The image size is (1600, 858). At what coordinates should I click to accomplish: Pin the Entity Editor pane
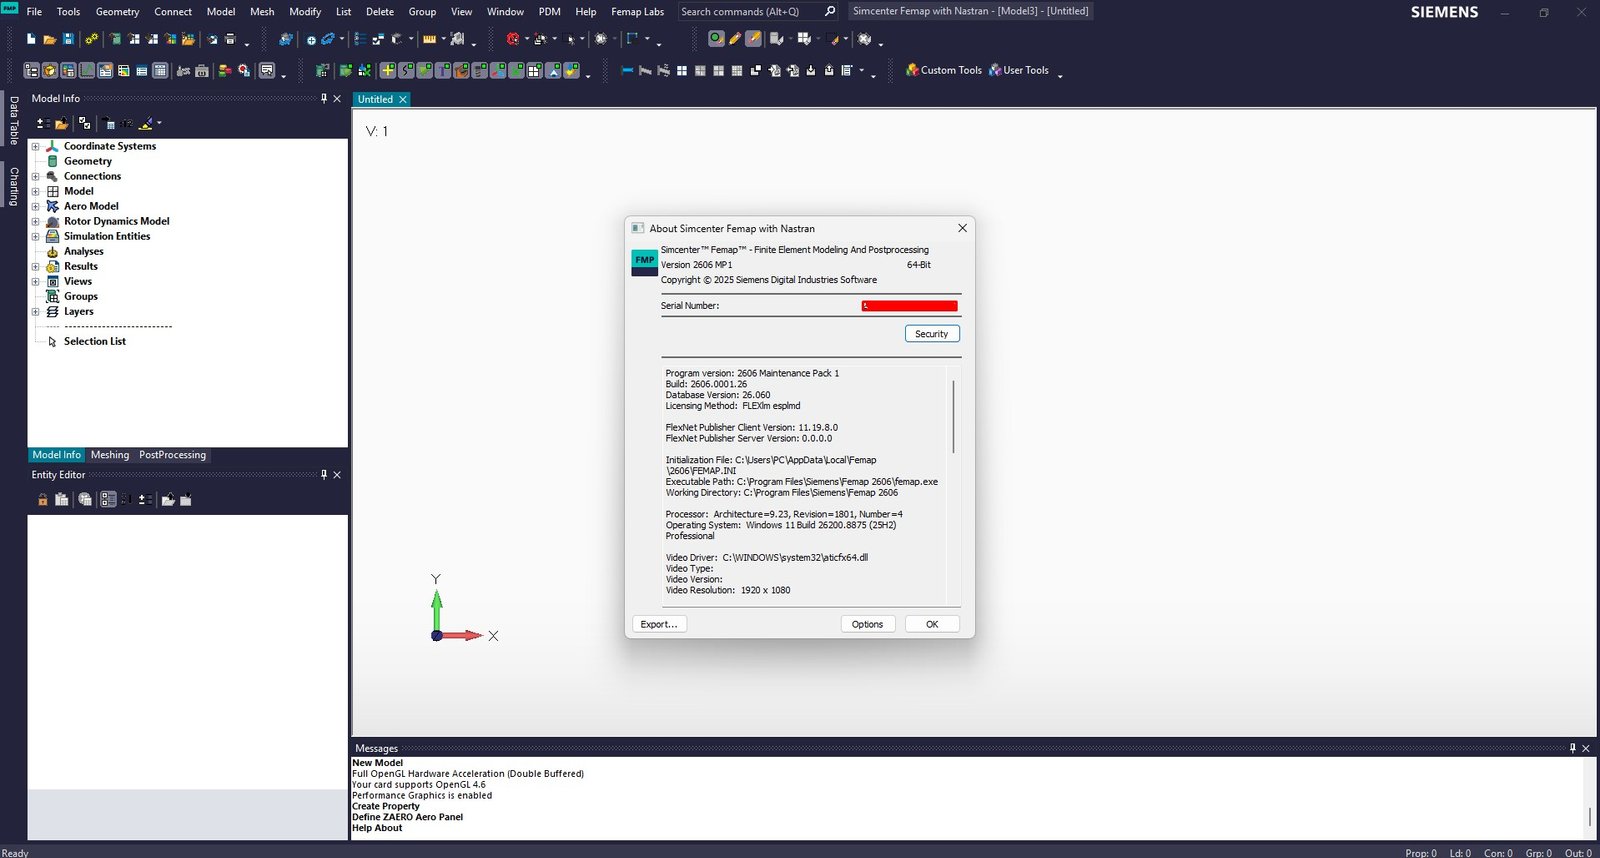coord(324,474)
